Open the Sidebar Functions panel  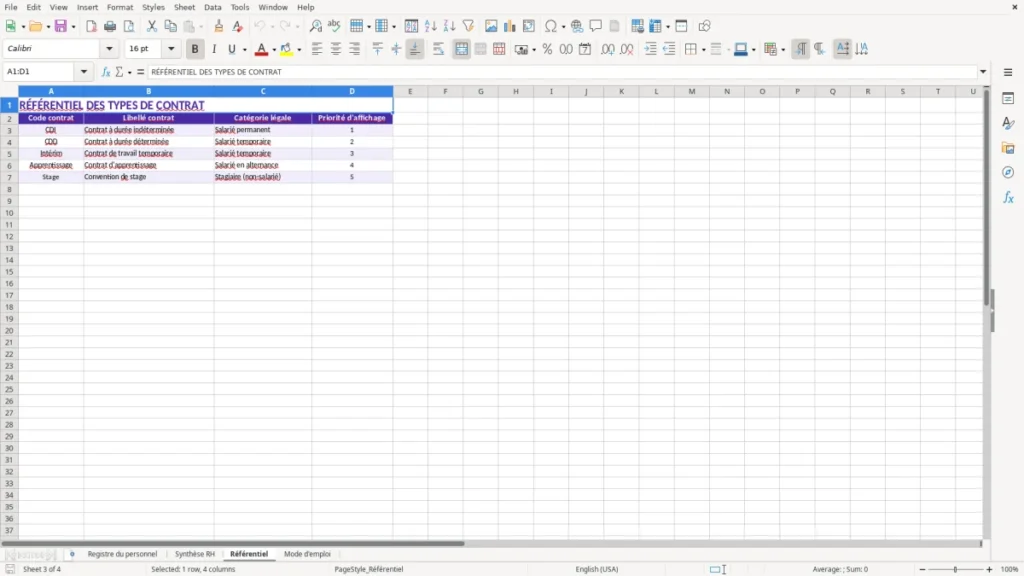point(1008,197)
